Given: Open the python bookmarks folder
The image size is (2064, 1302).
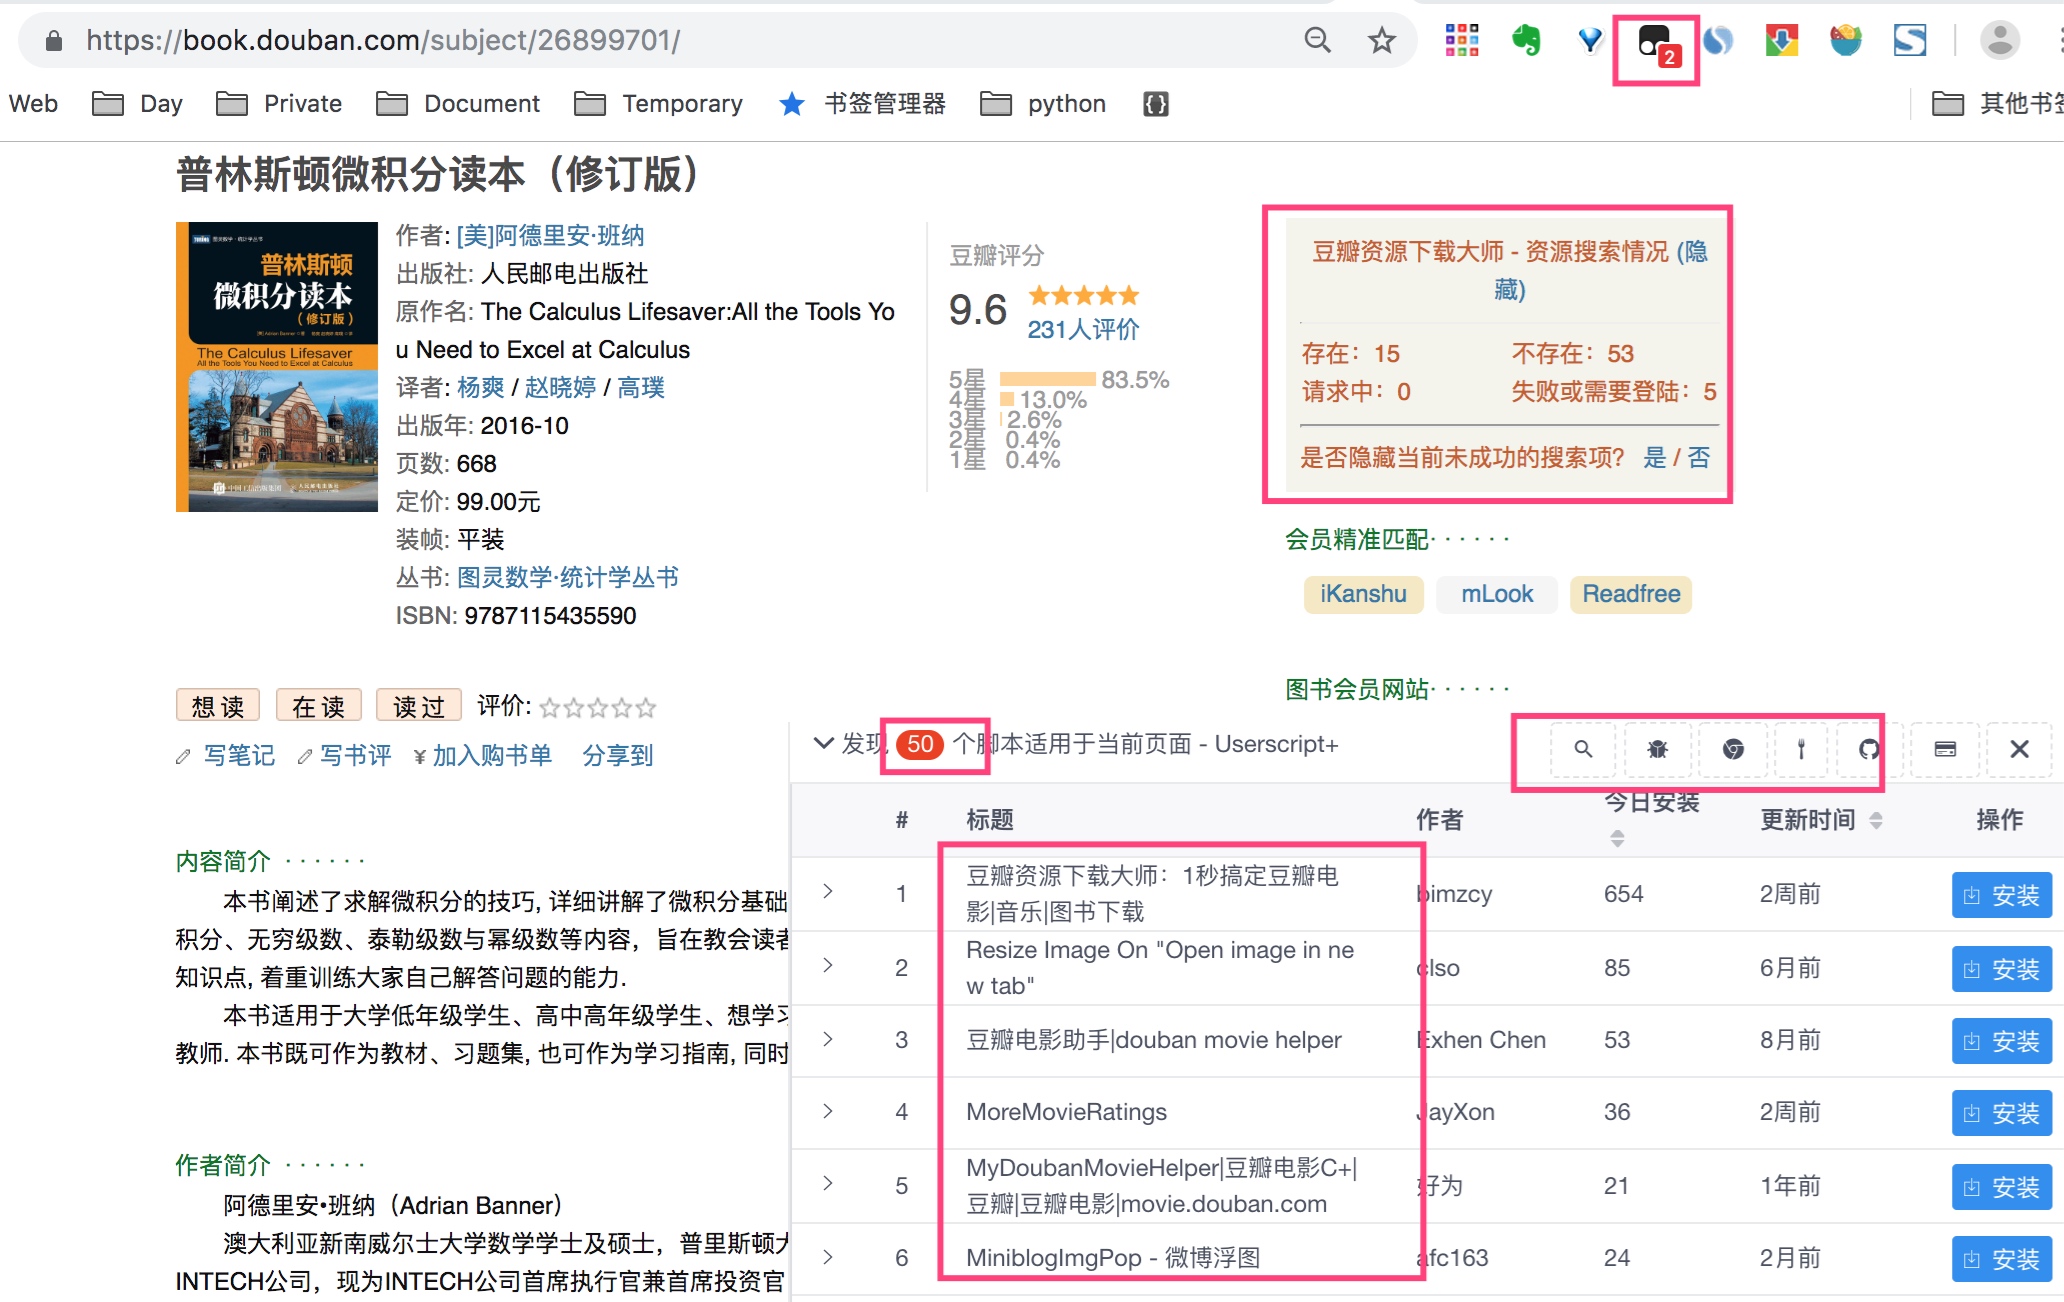Looking at the screenshot, I should [x=1044, y=104].
